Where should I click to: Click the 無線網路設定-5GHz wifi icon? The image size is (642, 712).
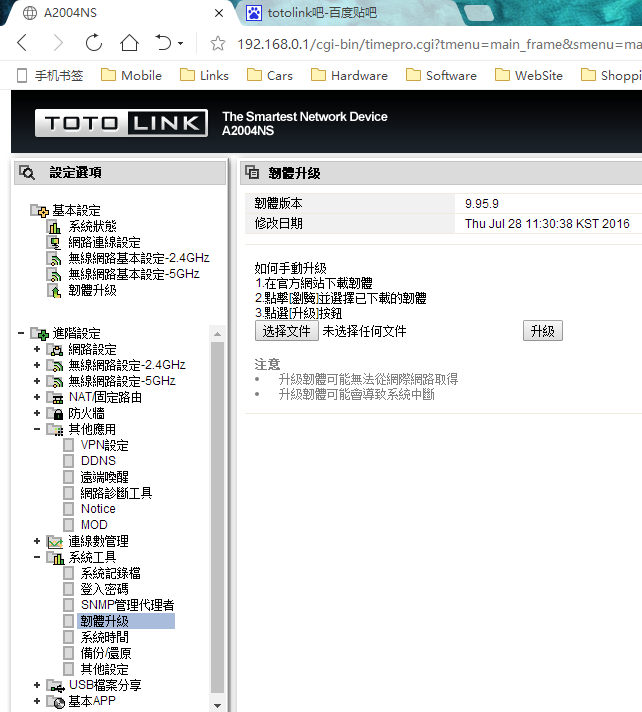click(55, 382)
